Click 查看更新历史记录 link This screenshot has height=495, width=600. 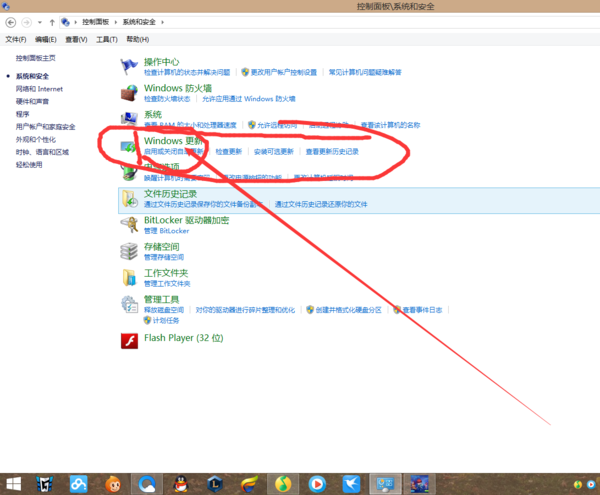point(332,151)
